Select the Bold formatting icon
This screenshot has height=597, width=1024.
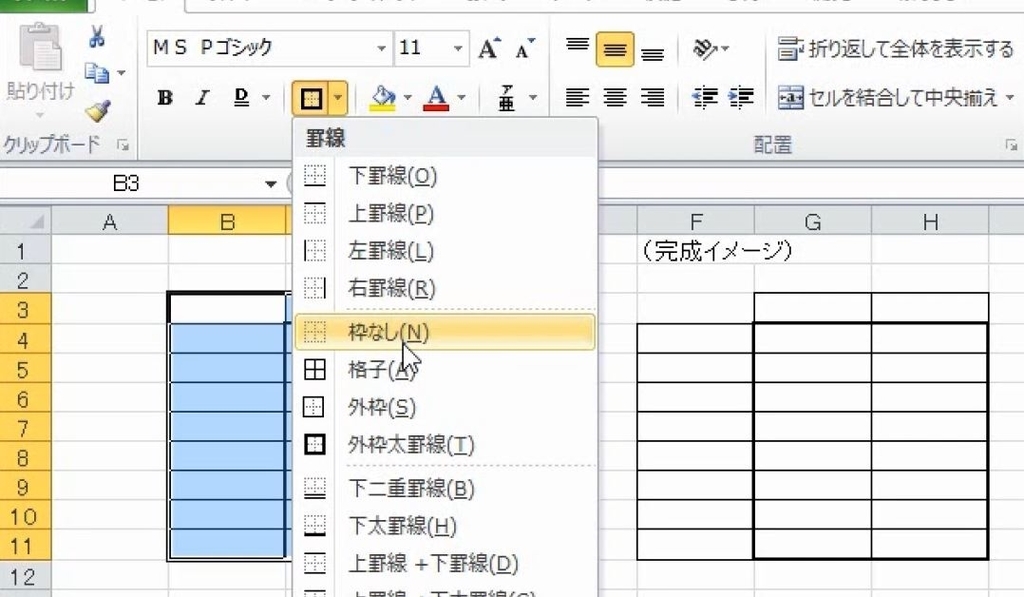coord(166,97)
